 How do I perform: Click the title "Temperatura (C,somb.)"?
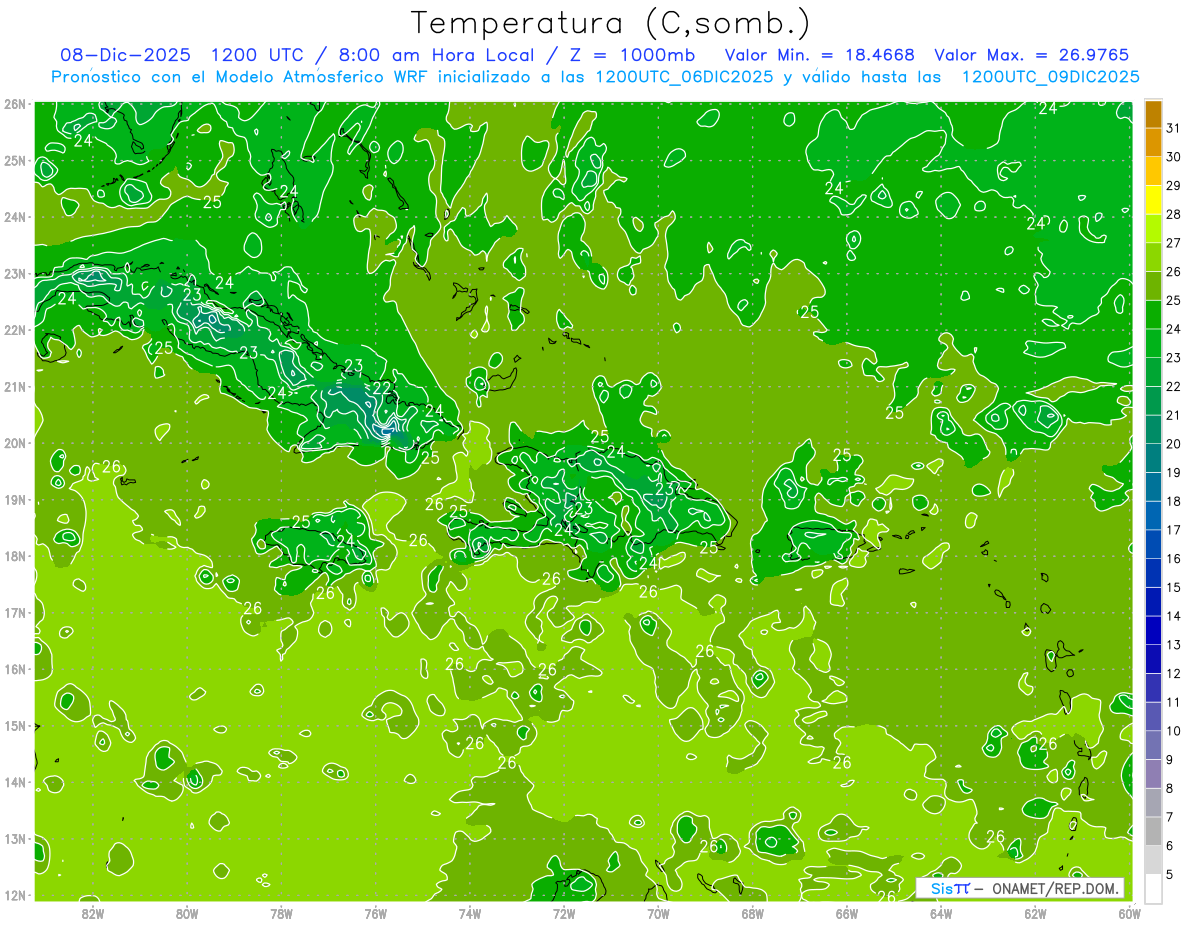pos(611,23)
